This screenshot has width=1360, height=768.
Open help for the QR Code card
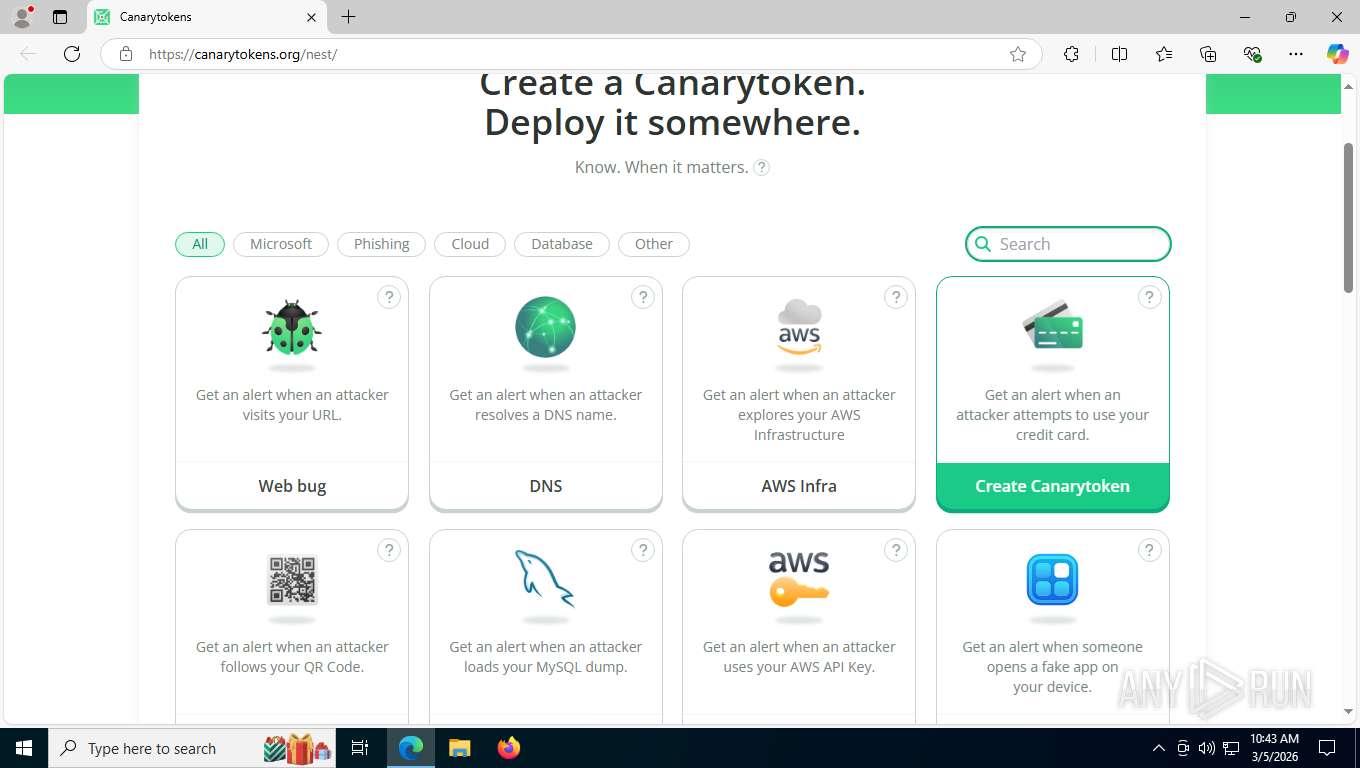pos(389,549)
